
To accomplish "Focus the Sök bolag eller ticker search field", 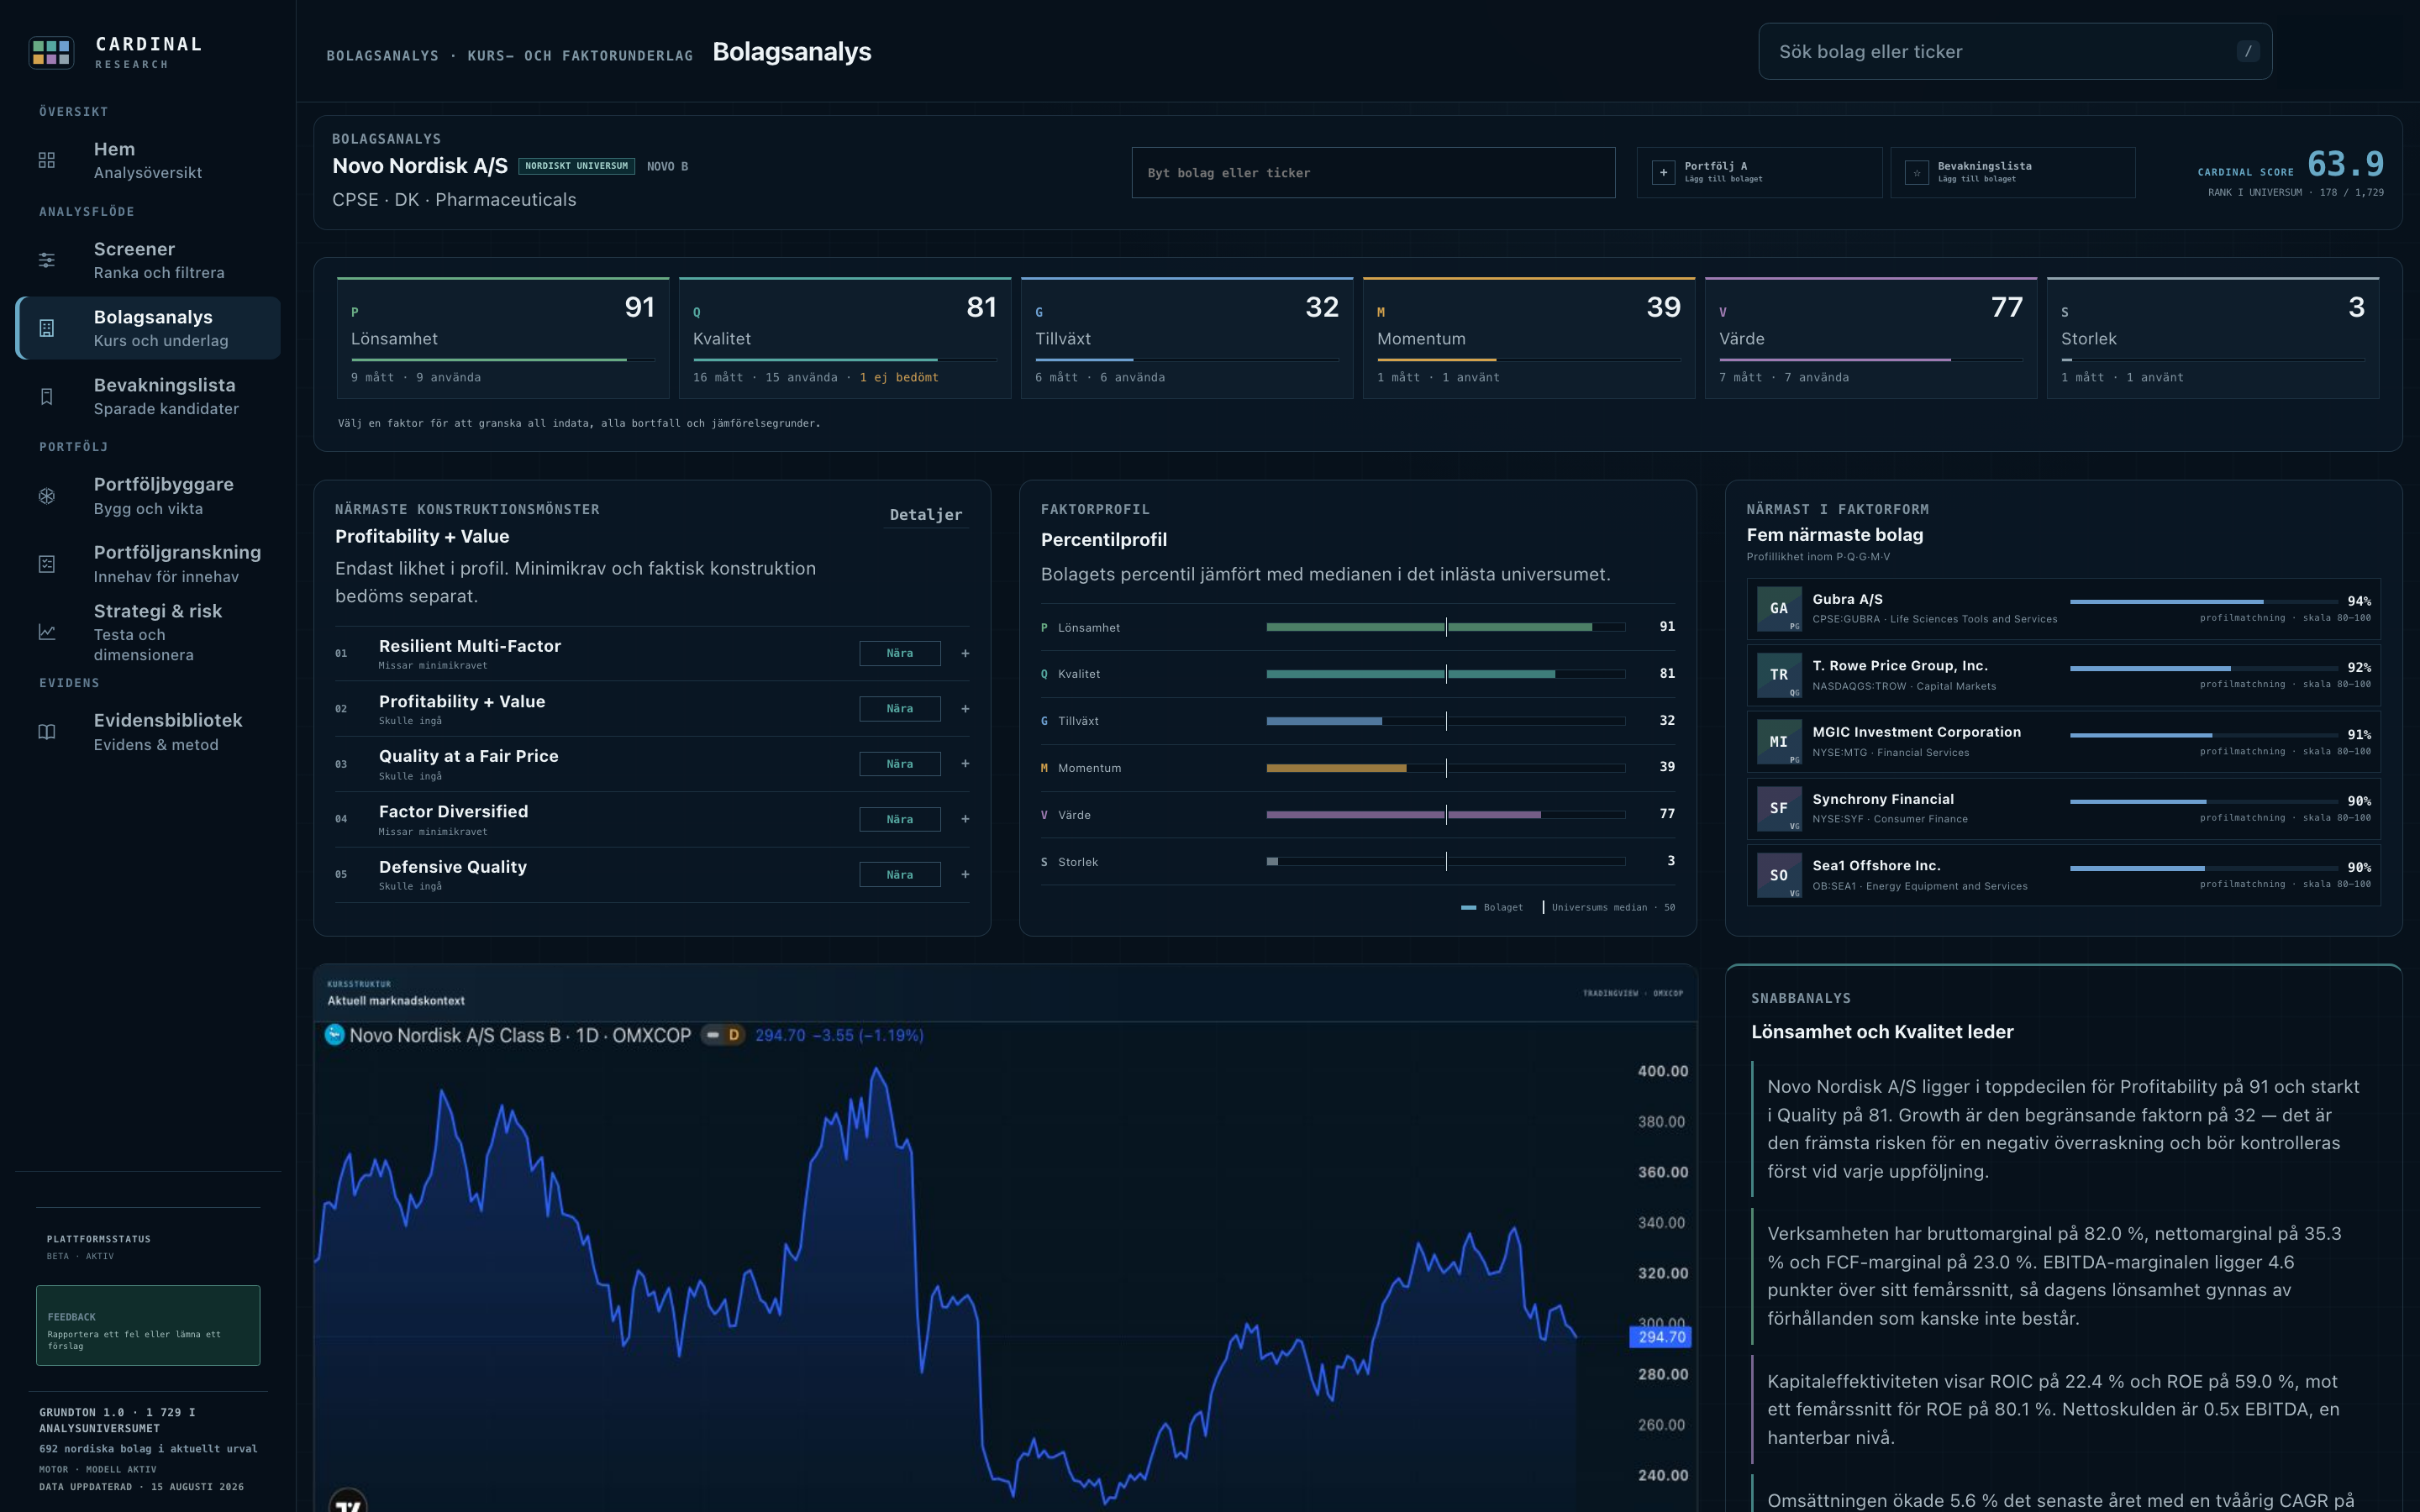I will [x=2015, y=51].
